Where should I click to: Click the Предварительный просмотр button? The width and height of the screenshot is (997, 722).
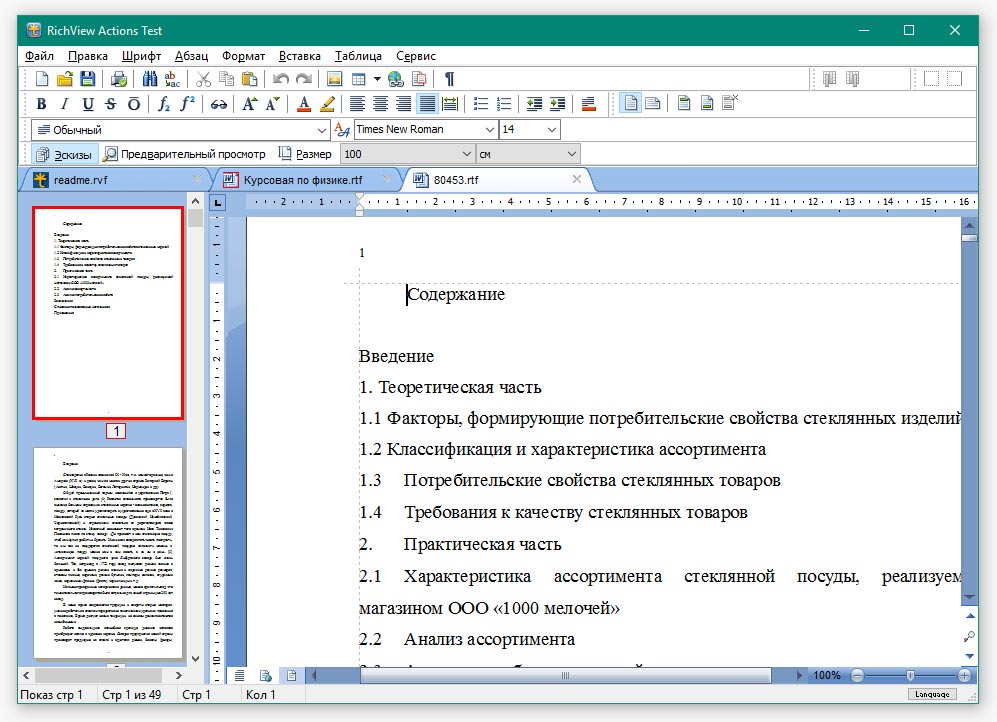coord(185,154)
